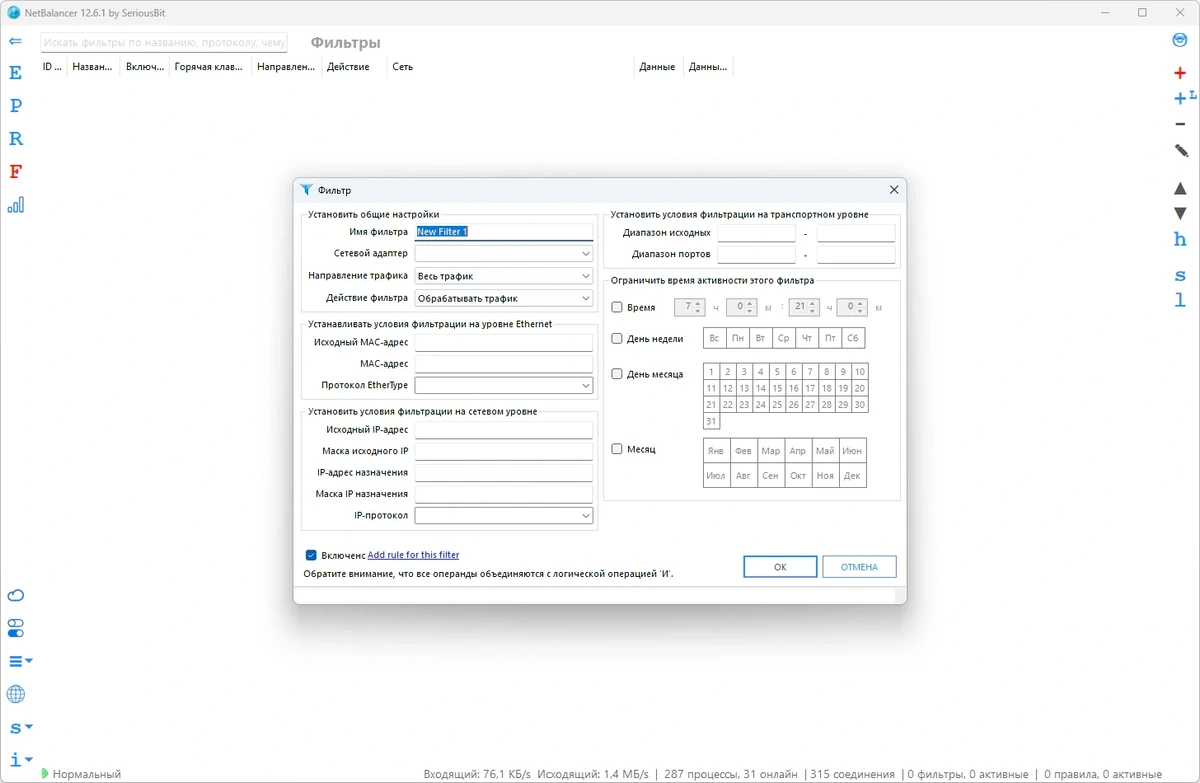Enable the Месяц checkbox
The height and width of the screenshot is (783, 1200).
[617, 450]
